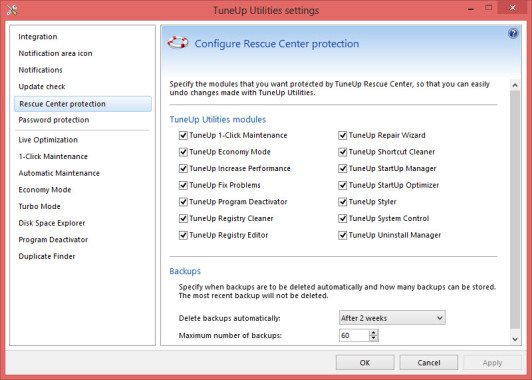The width and height of the screenshot is (532, 380).
Task: Disable TuneUp System Control protection
Action: pos(343,218)
